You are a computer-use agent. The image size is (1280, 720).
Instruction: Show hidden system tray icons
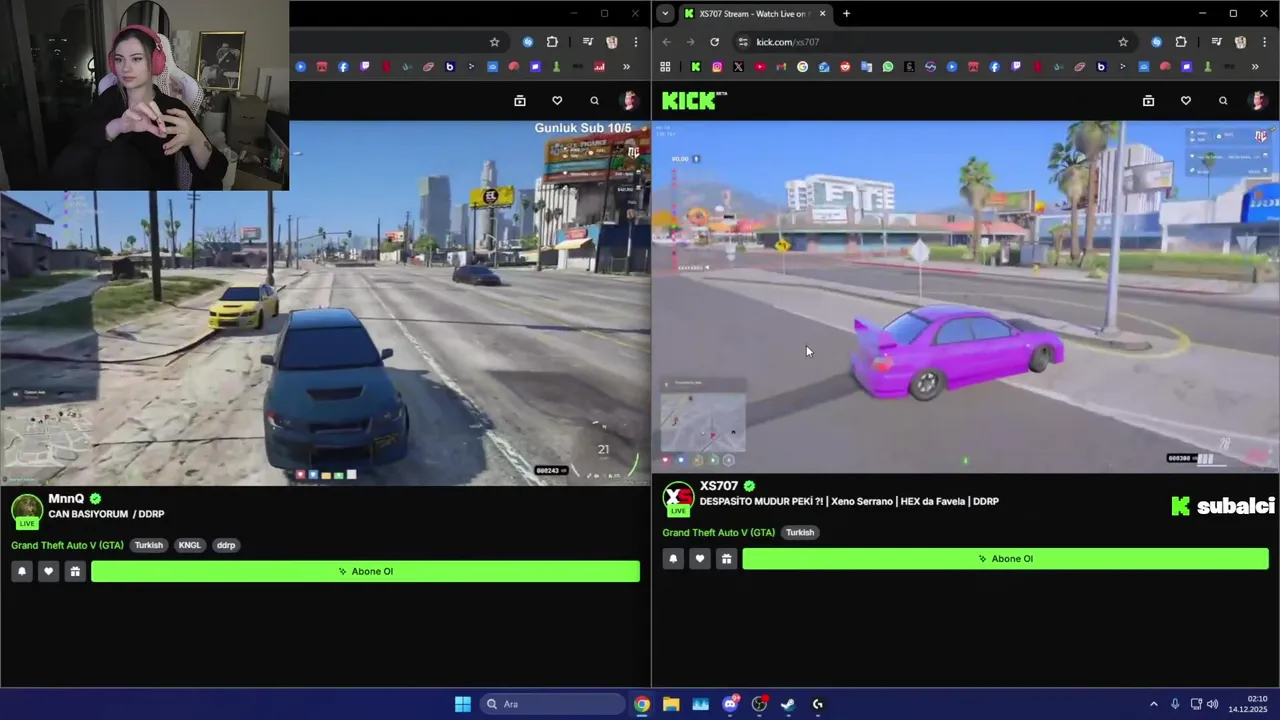[x=1153, y=704]
